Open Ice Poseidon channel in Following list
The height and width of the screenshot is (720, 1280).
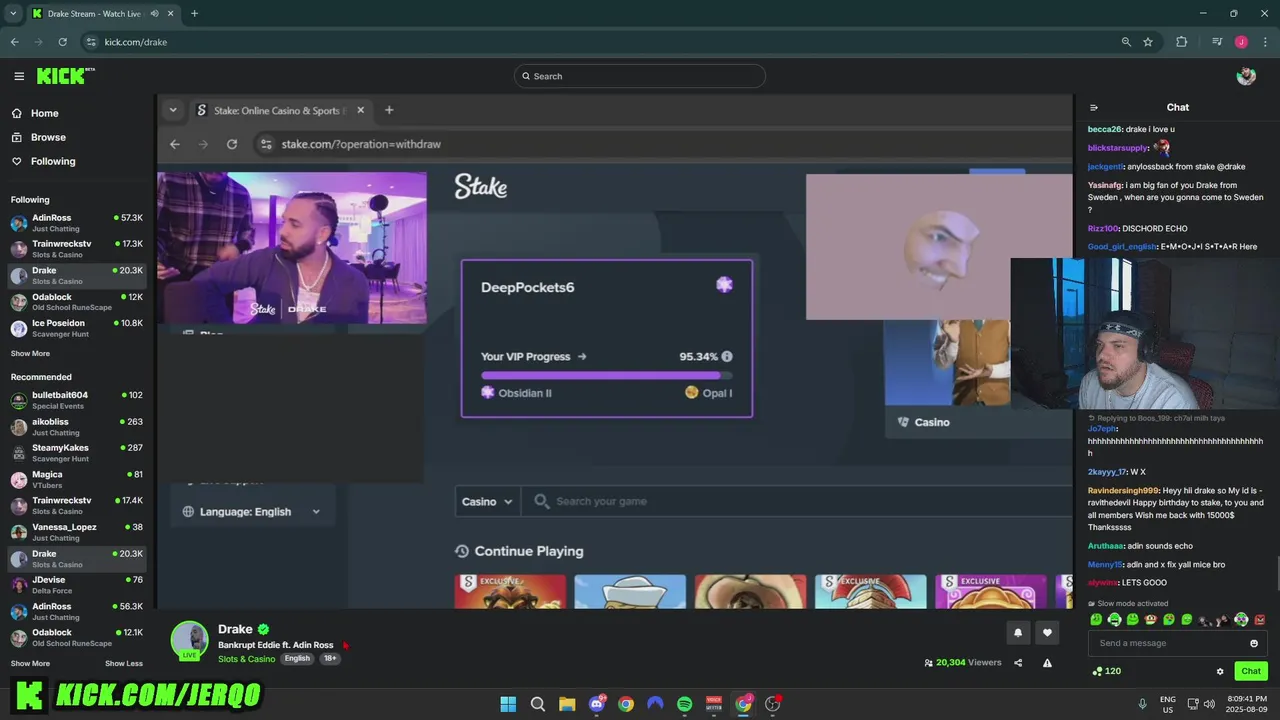(77, 328)
